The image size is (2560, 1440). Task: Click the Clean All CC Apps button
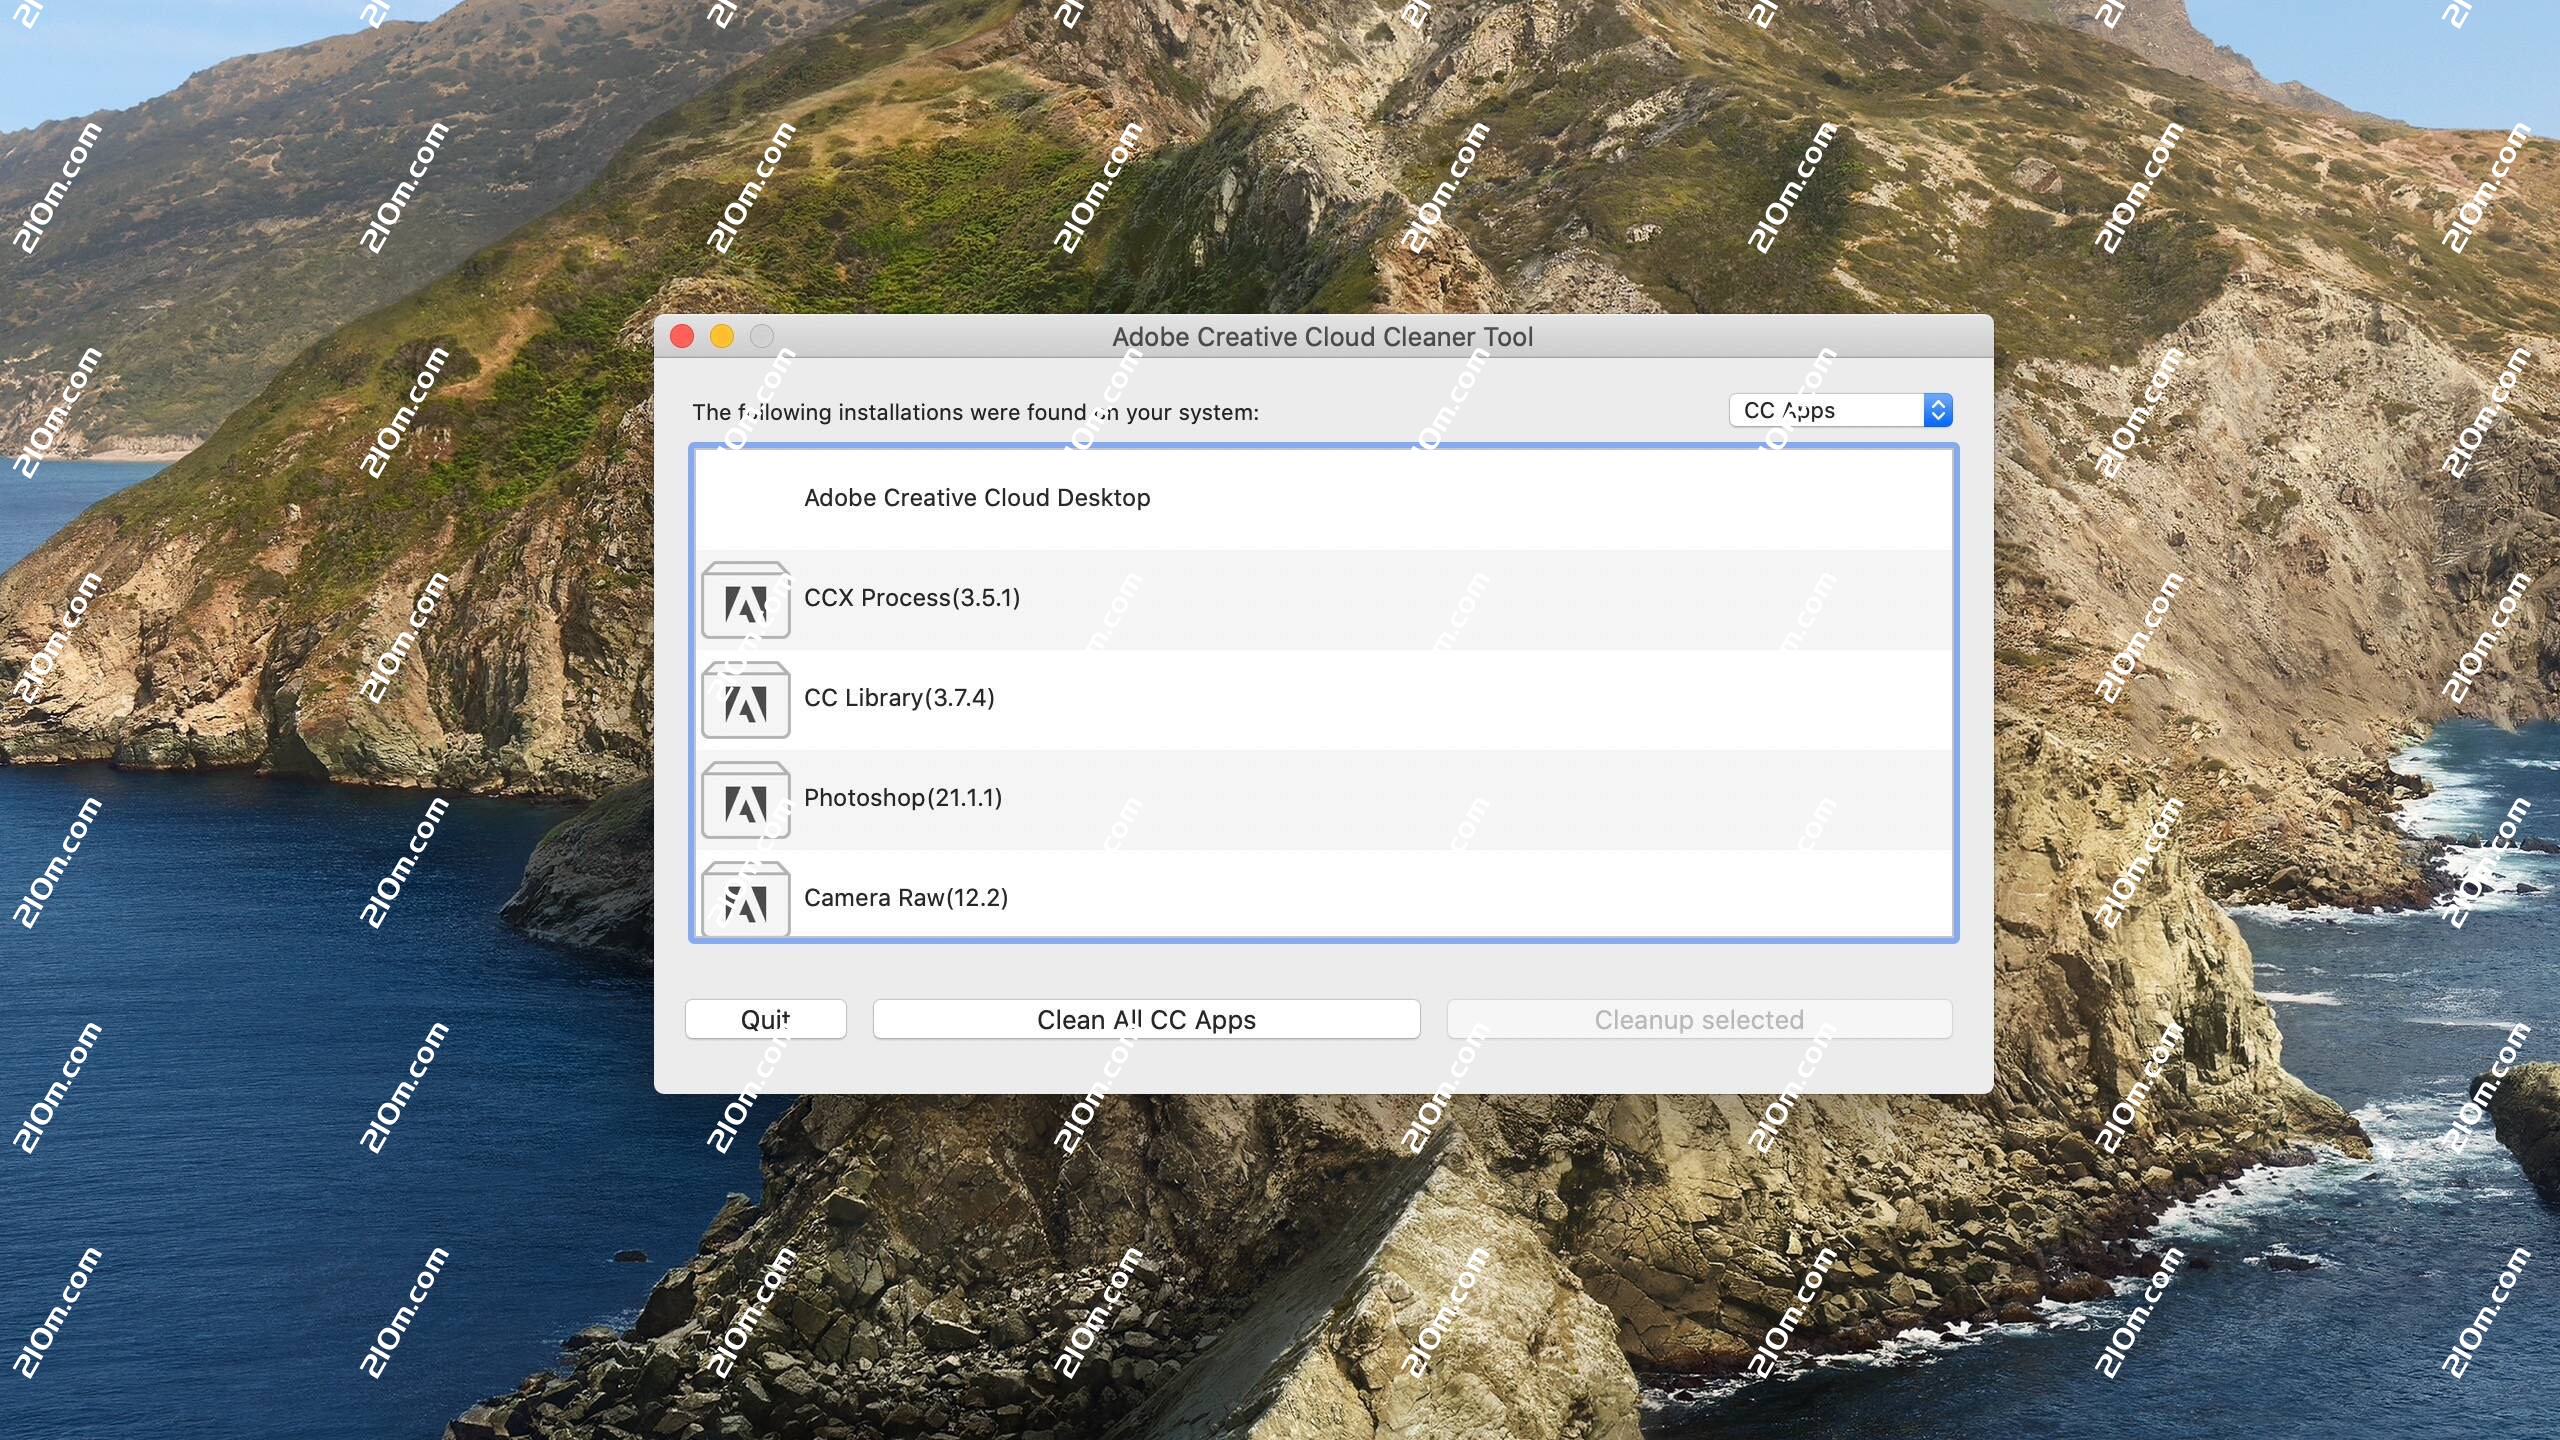click(x=1146, y=1019)
